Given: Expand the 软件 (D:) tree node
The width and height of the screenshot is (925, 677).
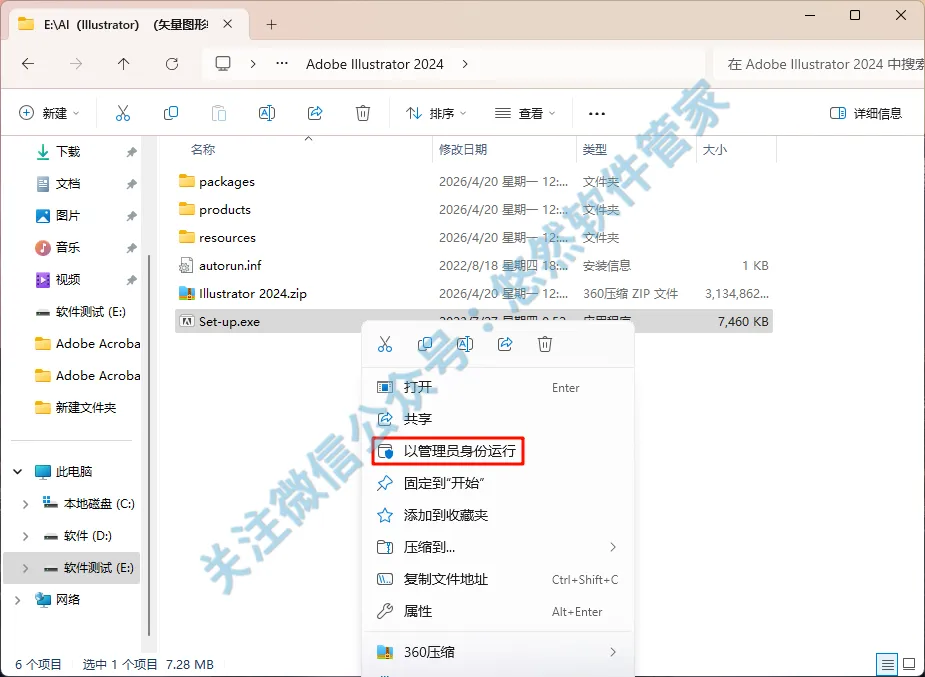Looking at the screenshot, I should (x=25, y=536).
